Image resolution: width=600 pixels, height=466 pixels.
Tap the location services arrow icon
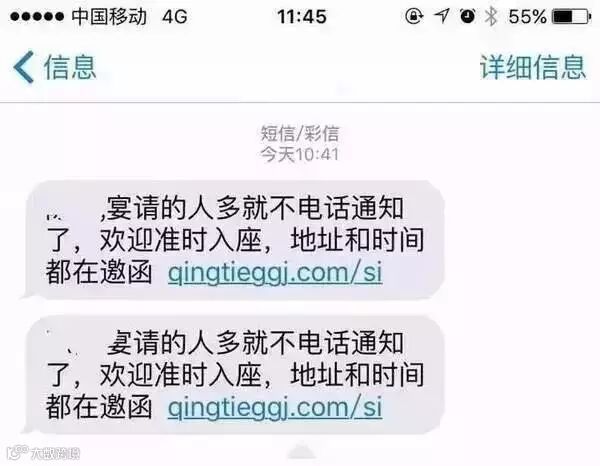pyautogui.click(x=442, y=16)
